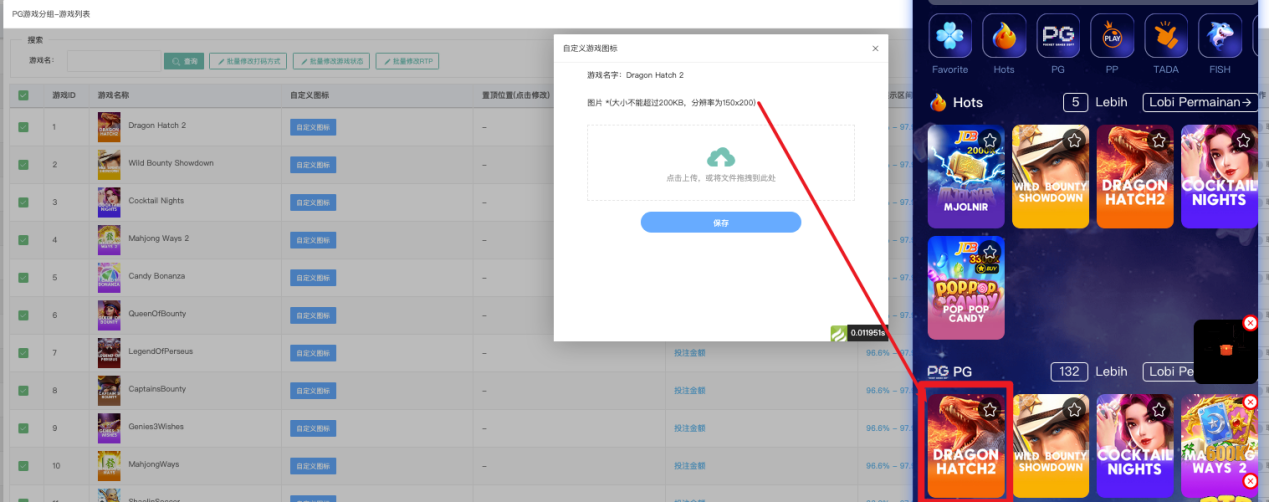The image size is (1269, 502).
Task: Click the 保存 save button in the dialog
Action: 721,222
